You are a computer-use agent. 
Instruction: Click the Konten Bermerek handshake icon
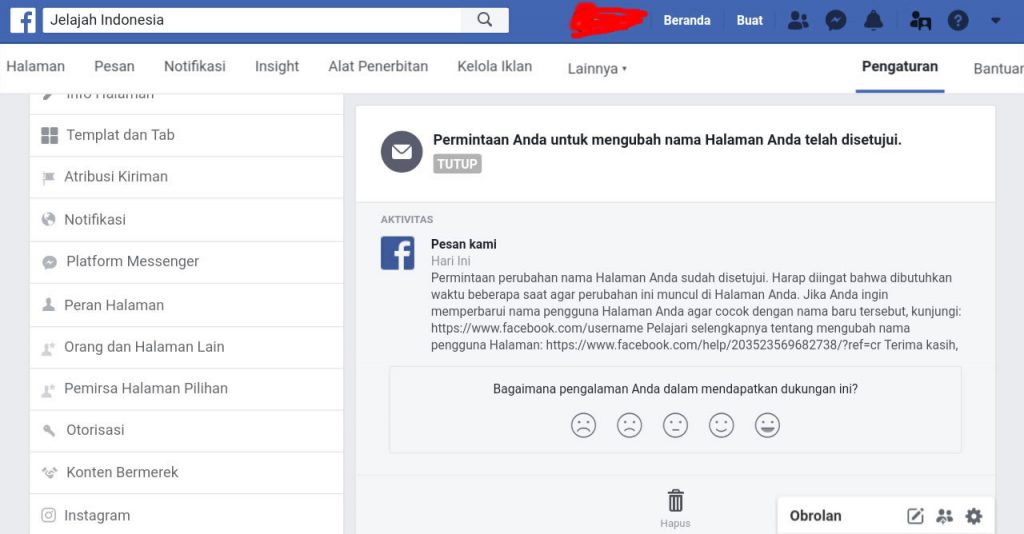pyautogui.click(x=50, y=472)
